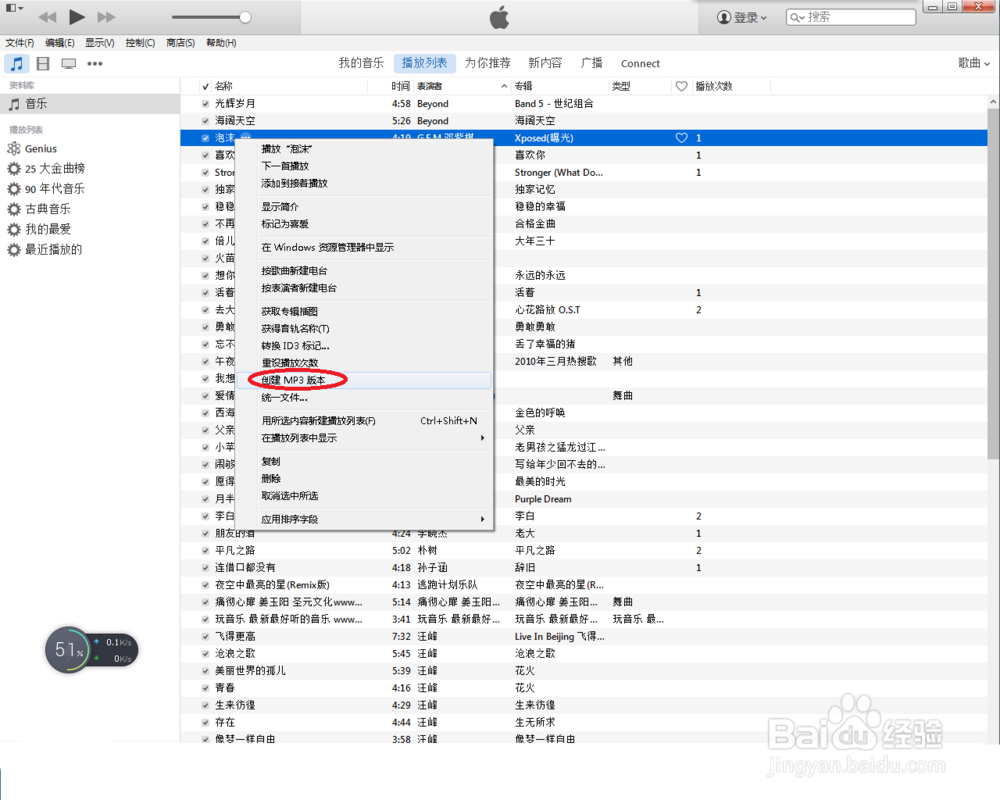Select the song row 夜空中最亮的星(Remix版)
This screenshot has height=800, width=1000.
click(584, 584)
